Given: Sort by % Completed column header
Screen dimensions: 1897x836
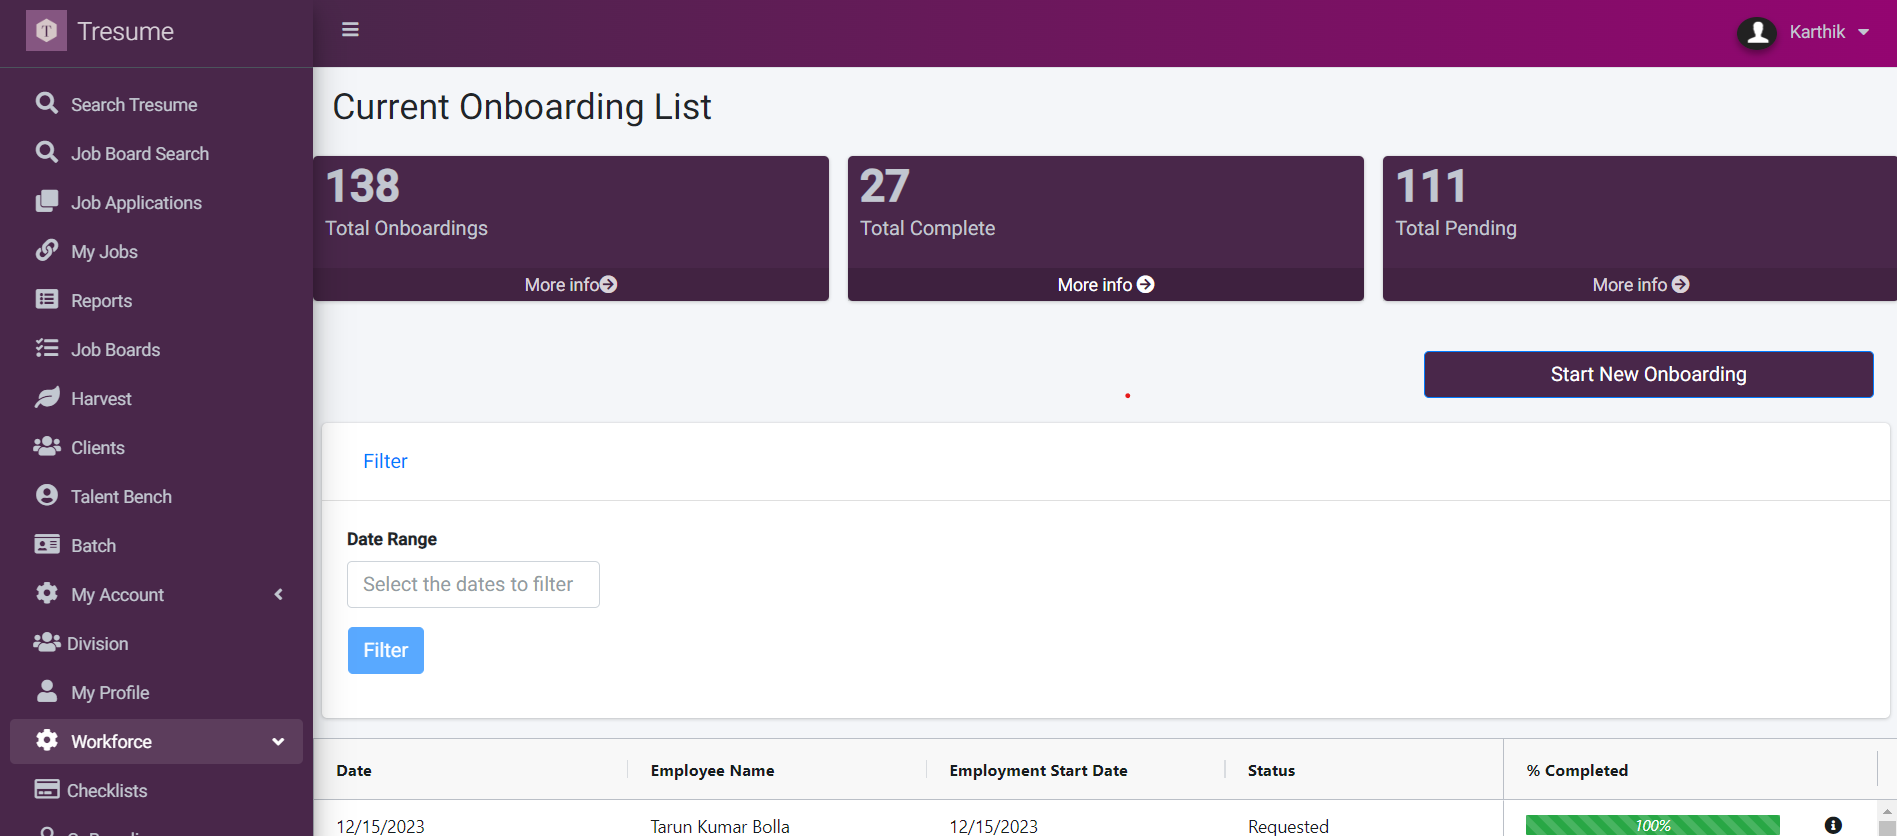Looking at the screenshot, I should click(x=1577, y=770).
